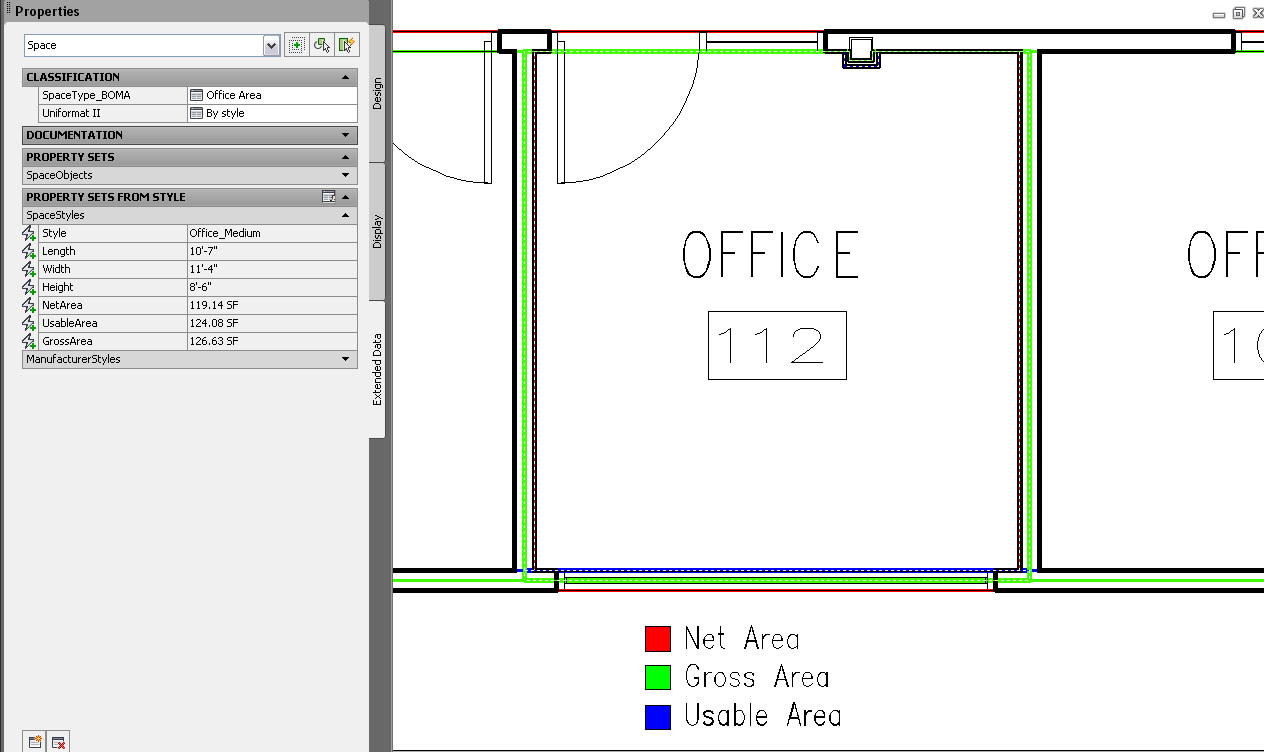Open the edit property set icon in Property Sets From Style header
The image size is (1264, 752).
click(x=328, y=197)
